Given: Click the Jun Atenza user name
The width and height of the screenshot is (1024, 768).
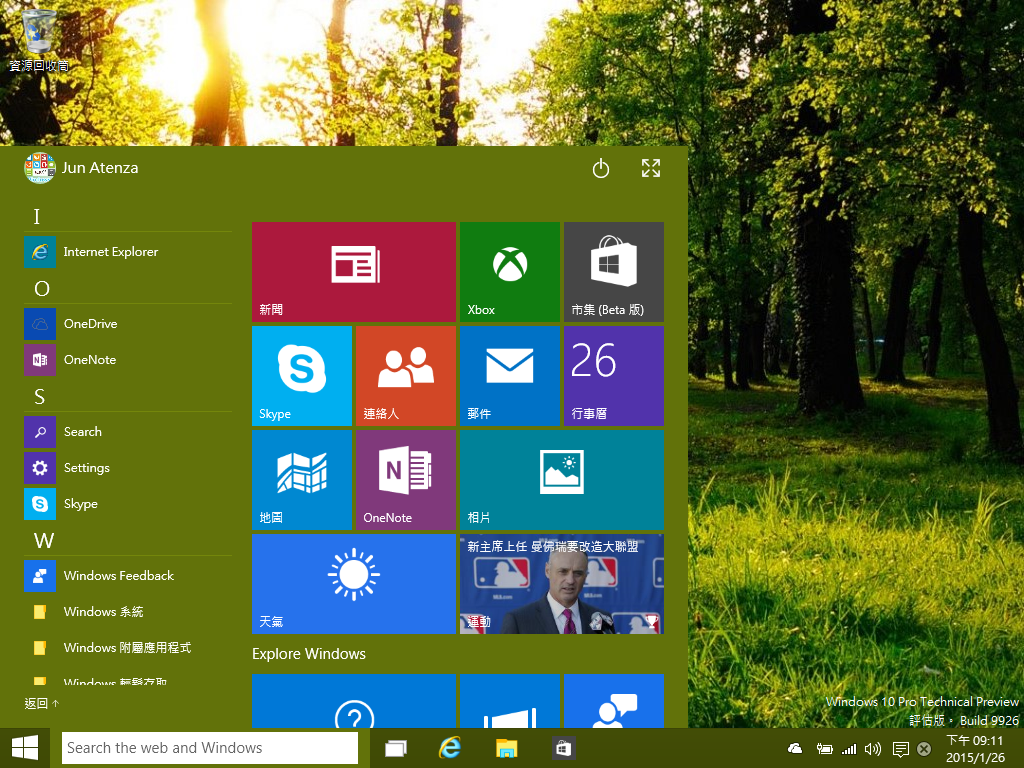Looking at the screenshot, I should coord(100,168).
